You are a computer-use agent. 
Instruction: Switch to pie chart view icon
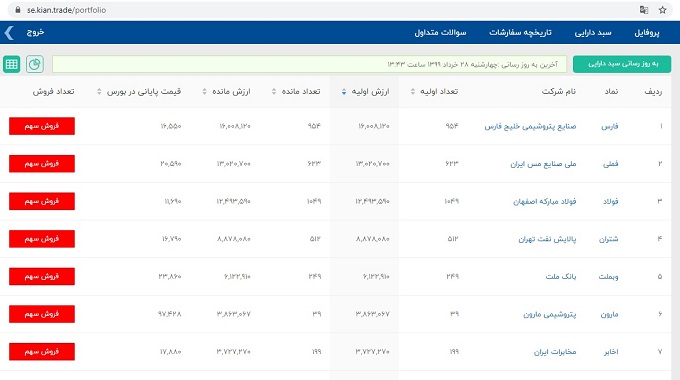click(35, 64)
